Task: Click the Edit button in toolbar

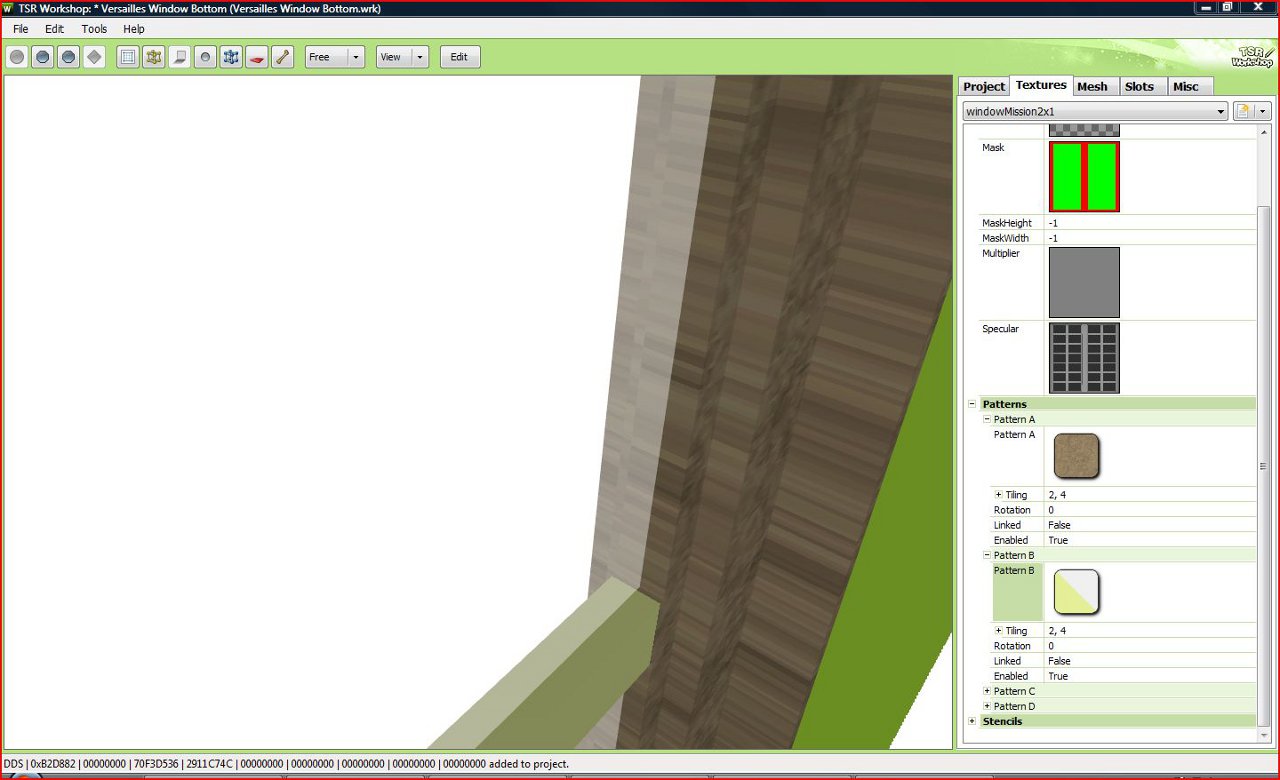Action: pyautogui.click(x=460, y=57)
